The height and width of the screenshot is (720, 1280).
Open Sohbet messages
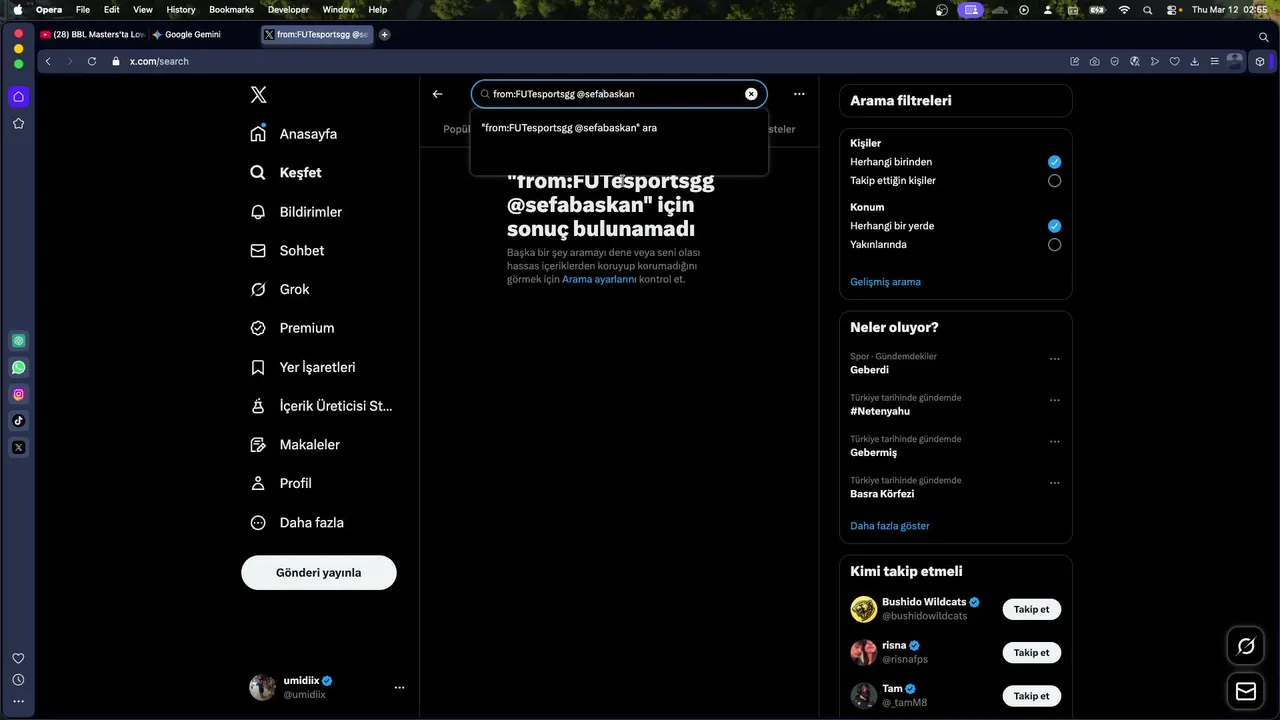tap(287, 251)
